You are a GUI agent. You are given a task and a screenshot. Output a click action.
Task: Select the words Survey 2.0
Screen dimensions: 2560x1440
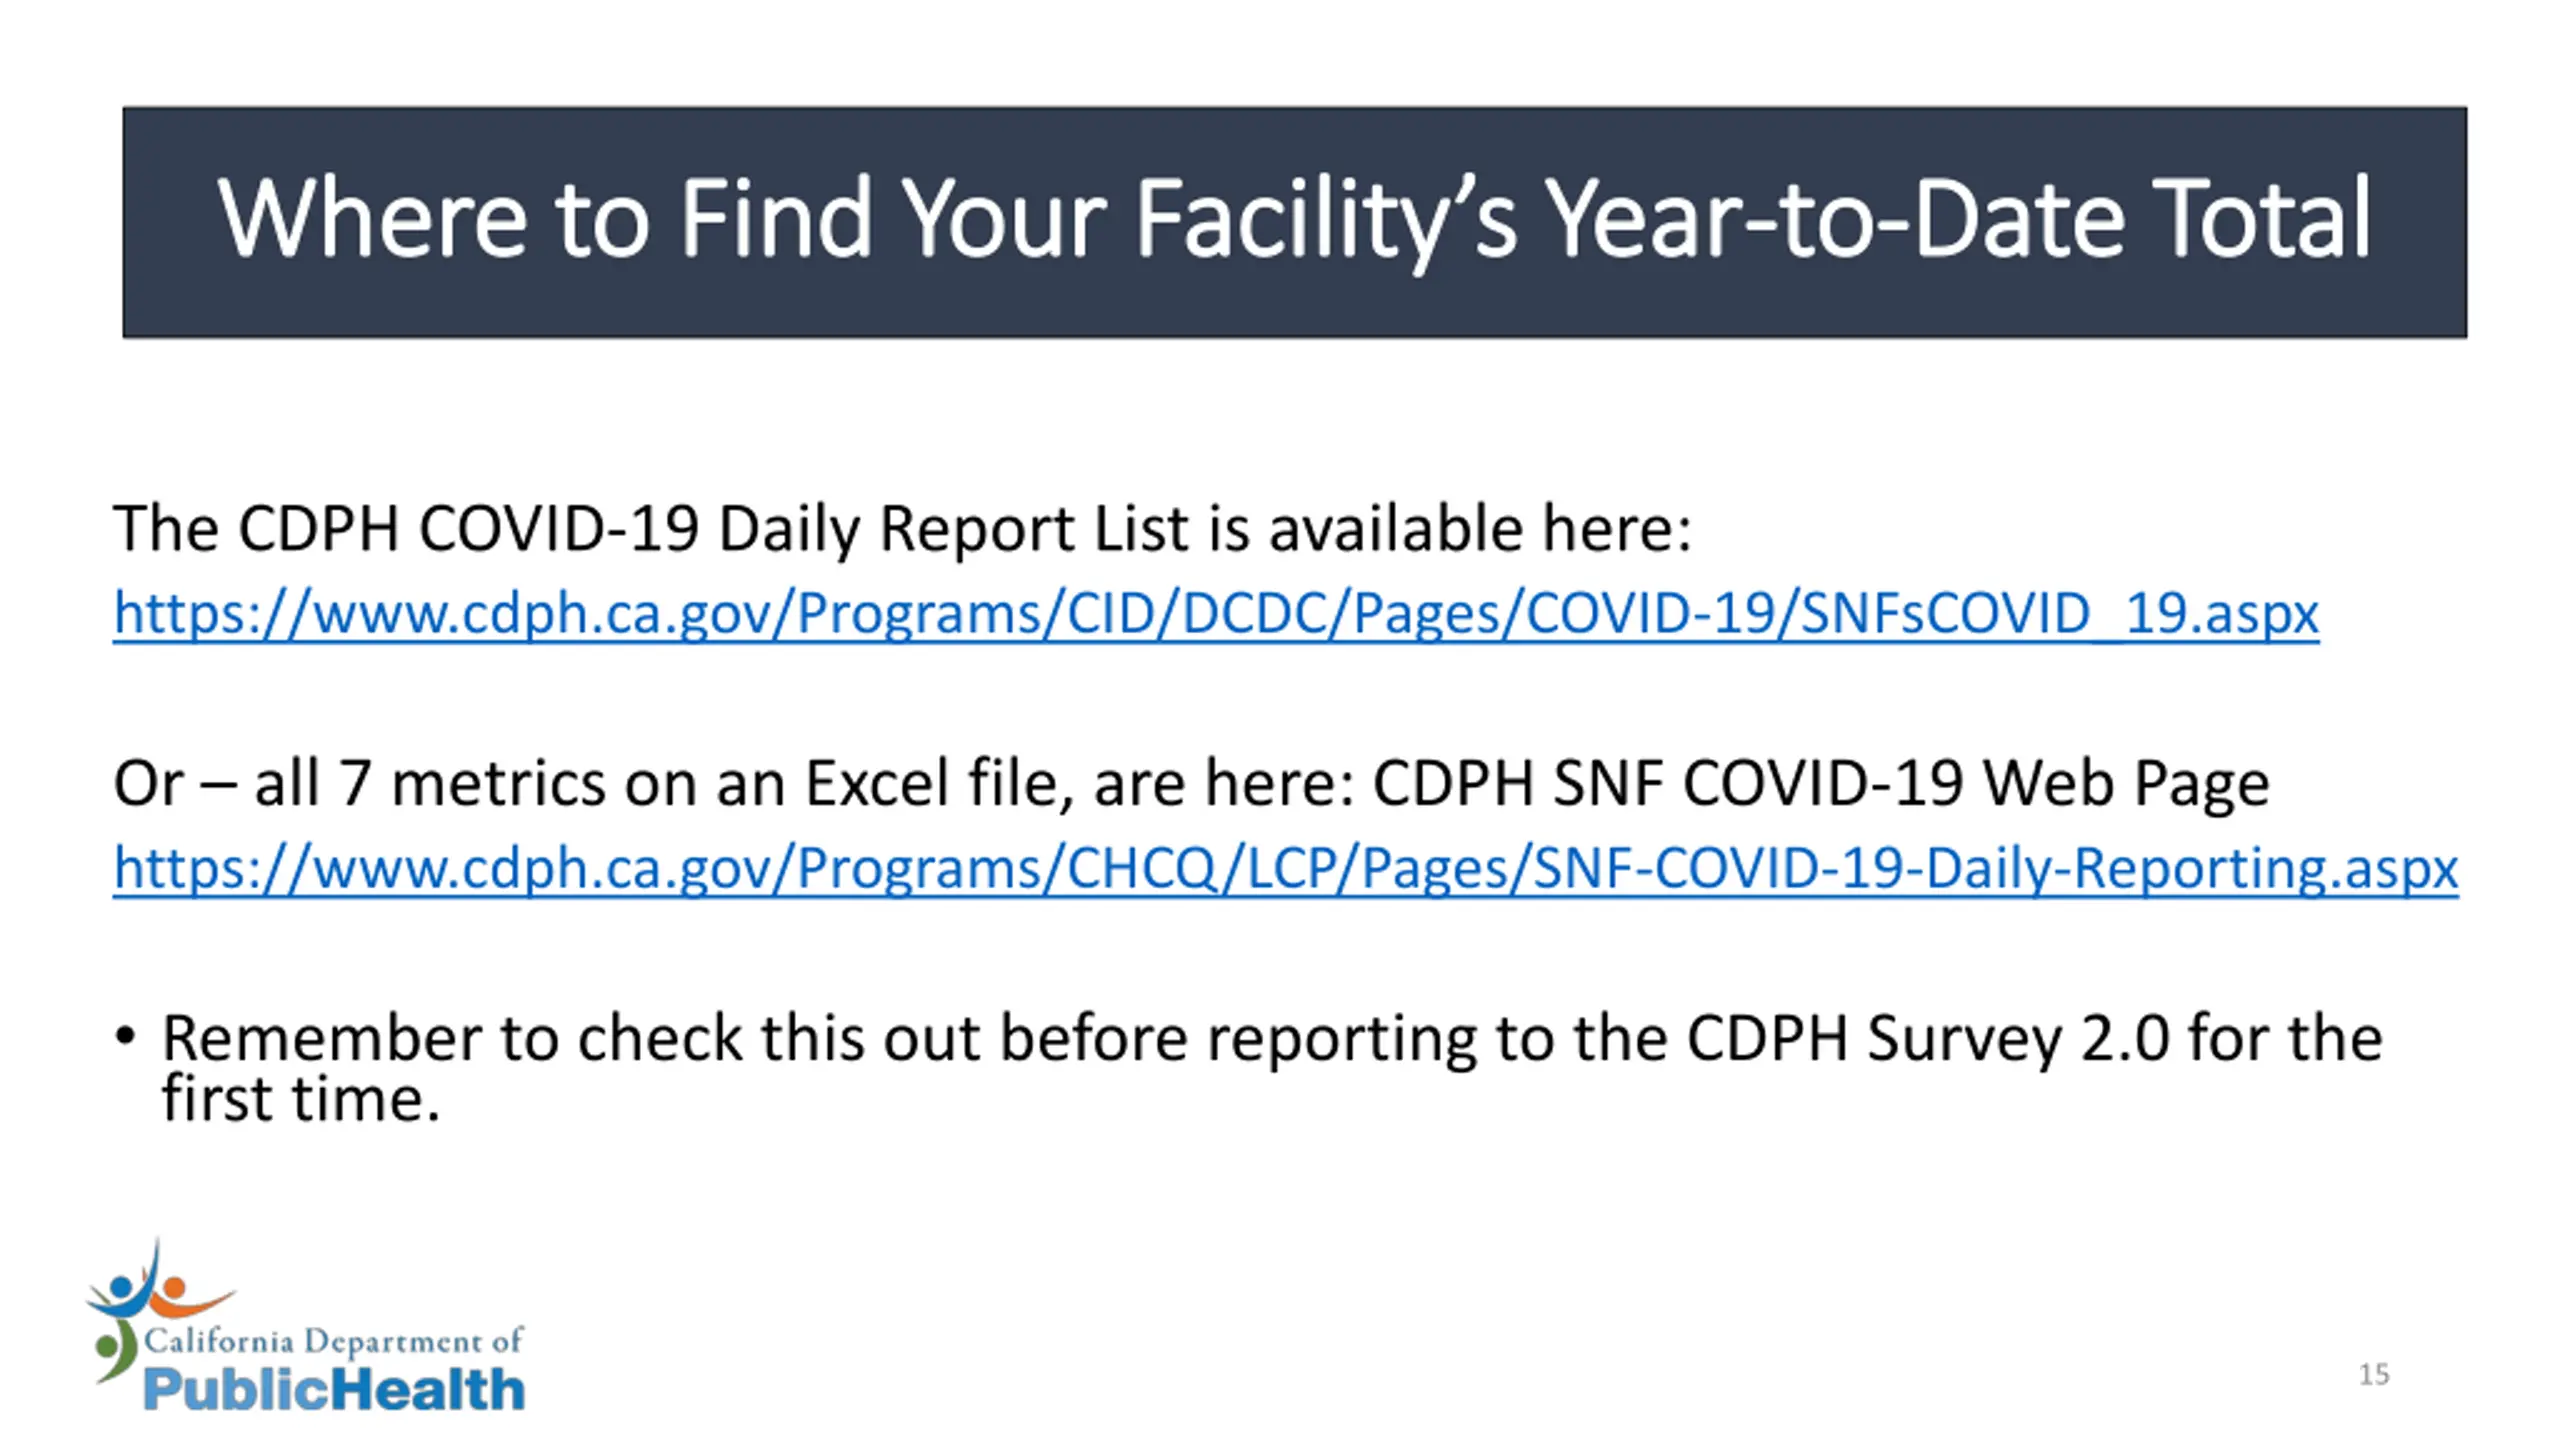(x=2018, y=1038)
